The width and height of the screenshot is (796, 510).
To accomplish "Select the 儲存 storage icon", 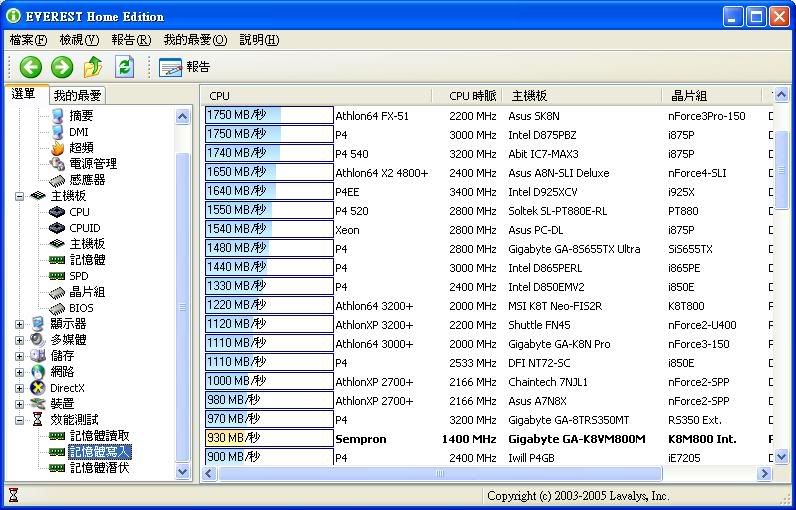I will [x=38, y=356].
